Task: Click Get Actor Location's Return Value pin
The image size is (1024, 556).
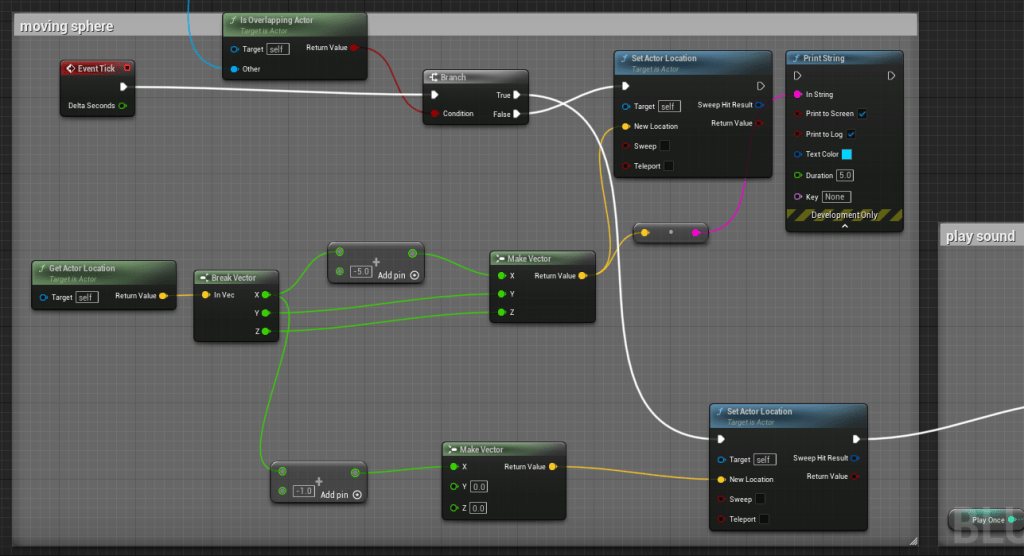Action: pyautogui.click(x=163, y=296)
